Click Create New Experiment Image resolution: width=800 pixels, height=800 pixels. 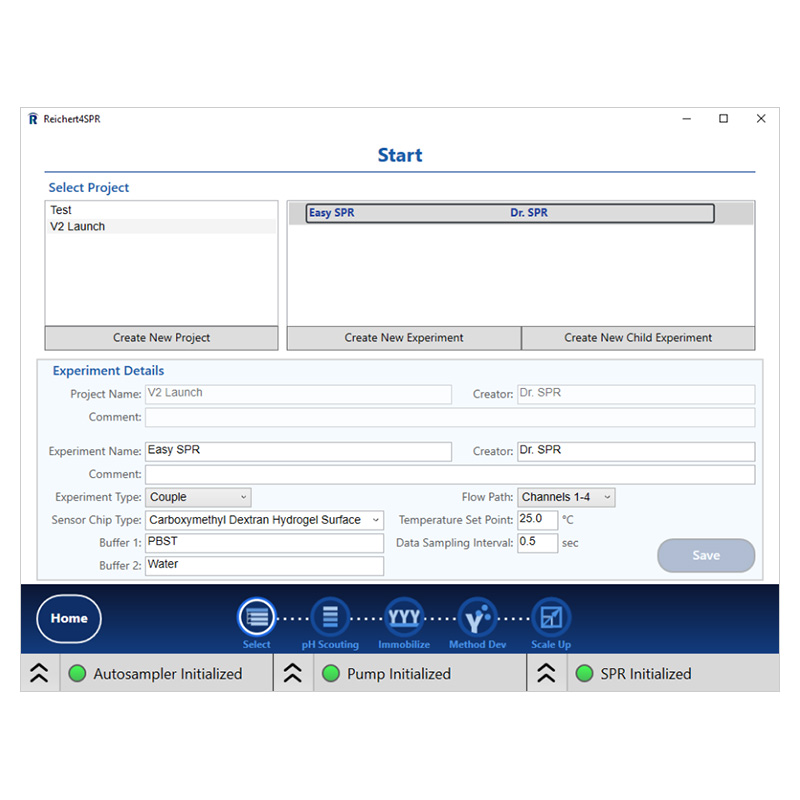coord(403,338)
